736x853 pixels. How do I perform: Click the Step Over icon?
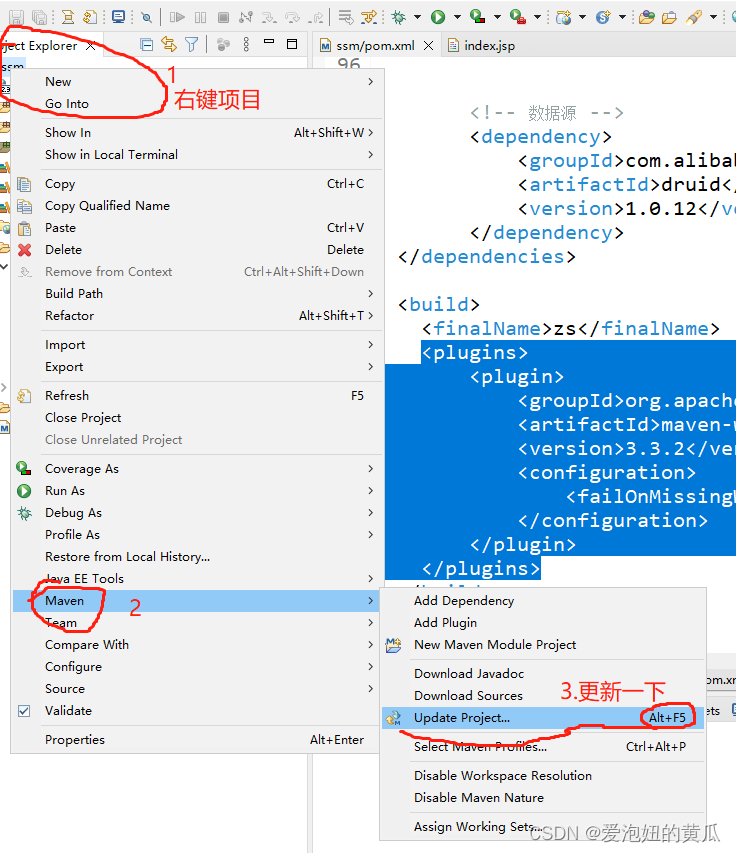[x=292, y=17]
